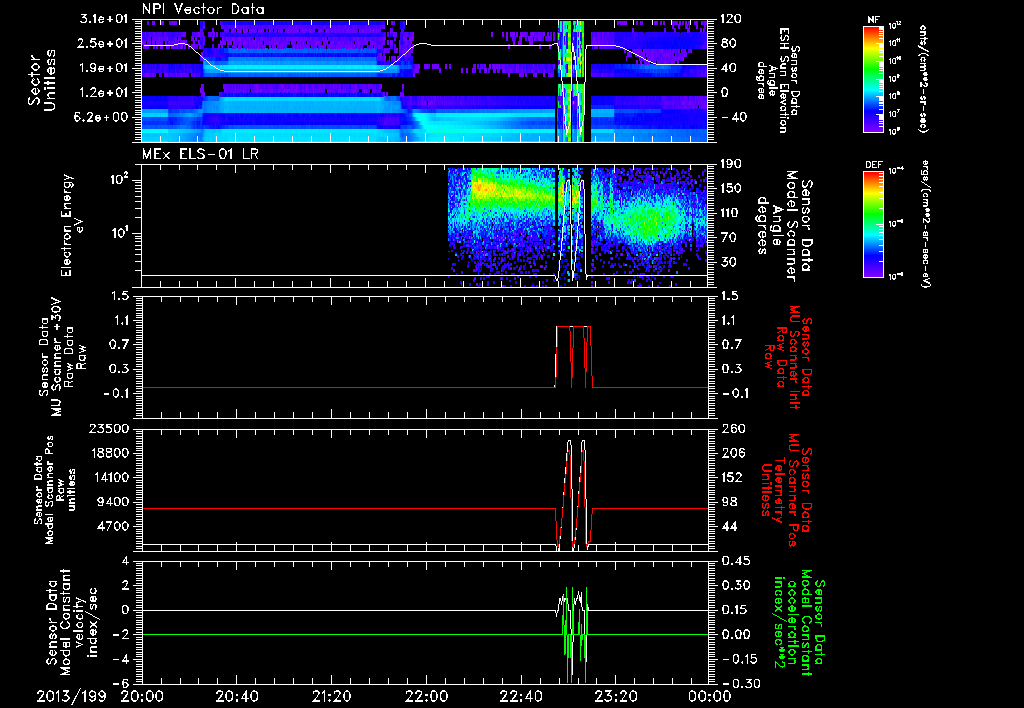Viewport: 1024px width, 708px height.
Task: Click the 10¹ electron energy tick label
Action: coord(120,232)
